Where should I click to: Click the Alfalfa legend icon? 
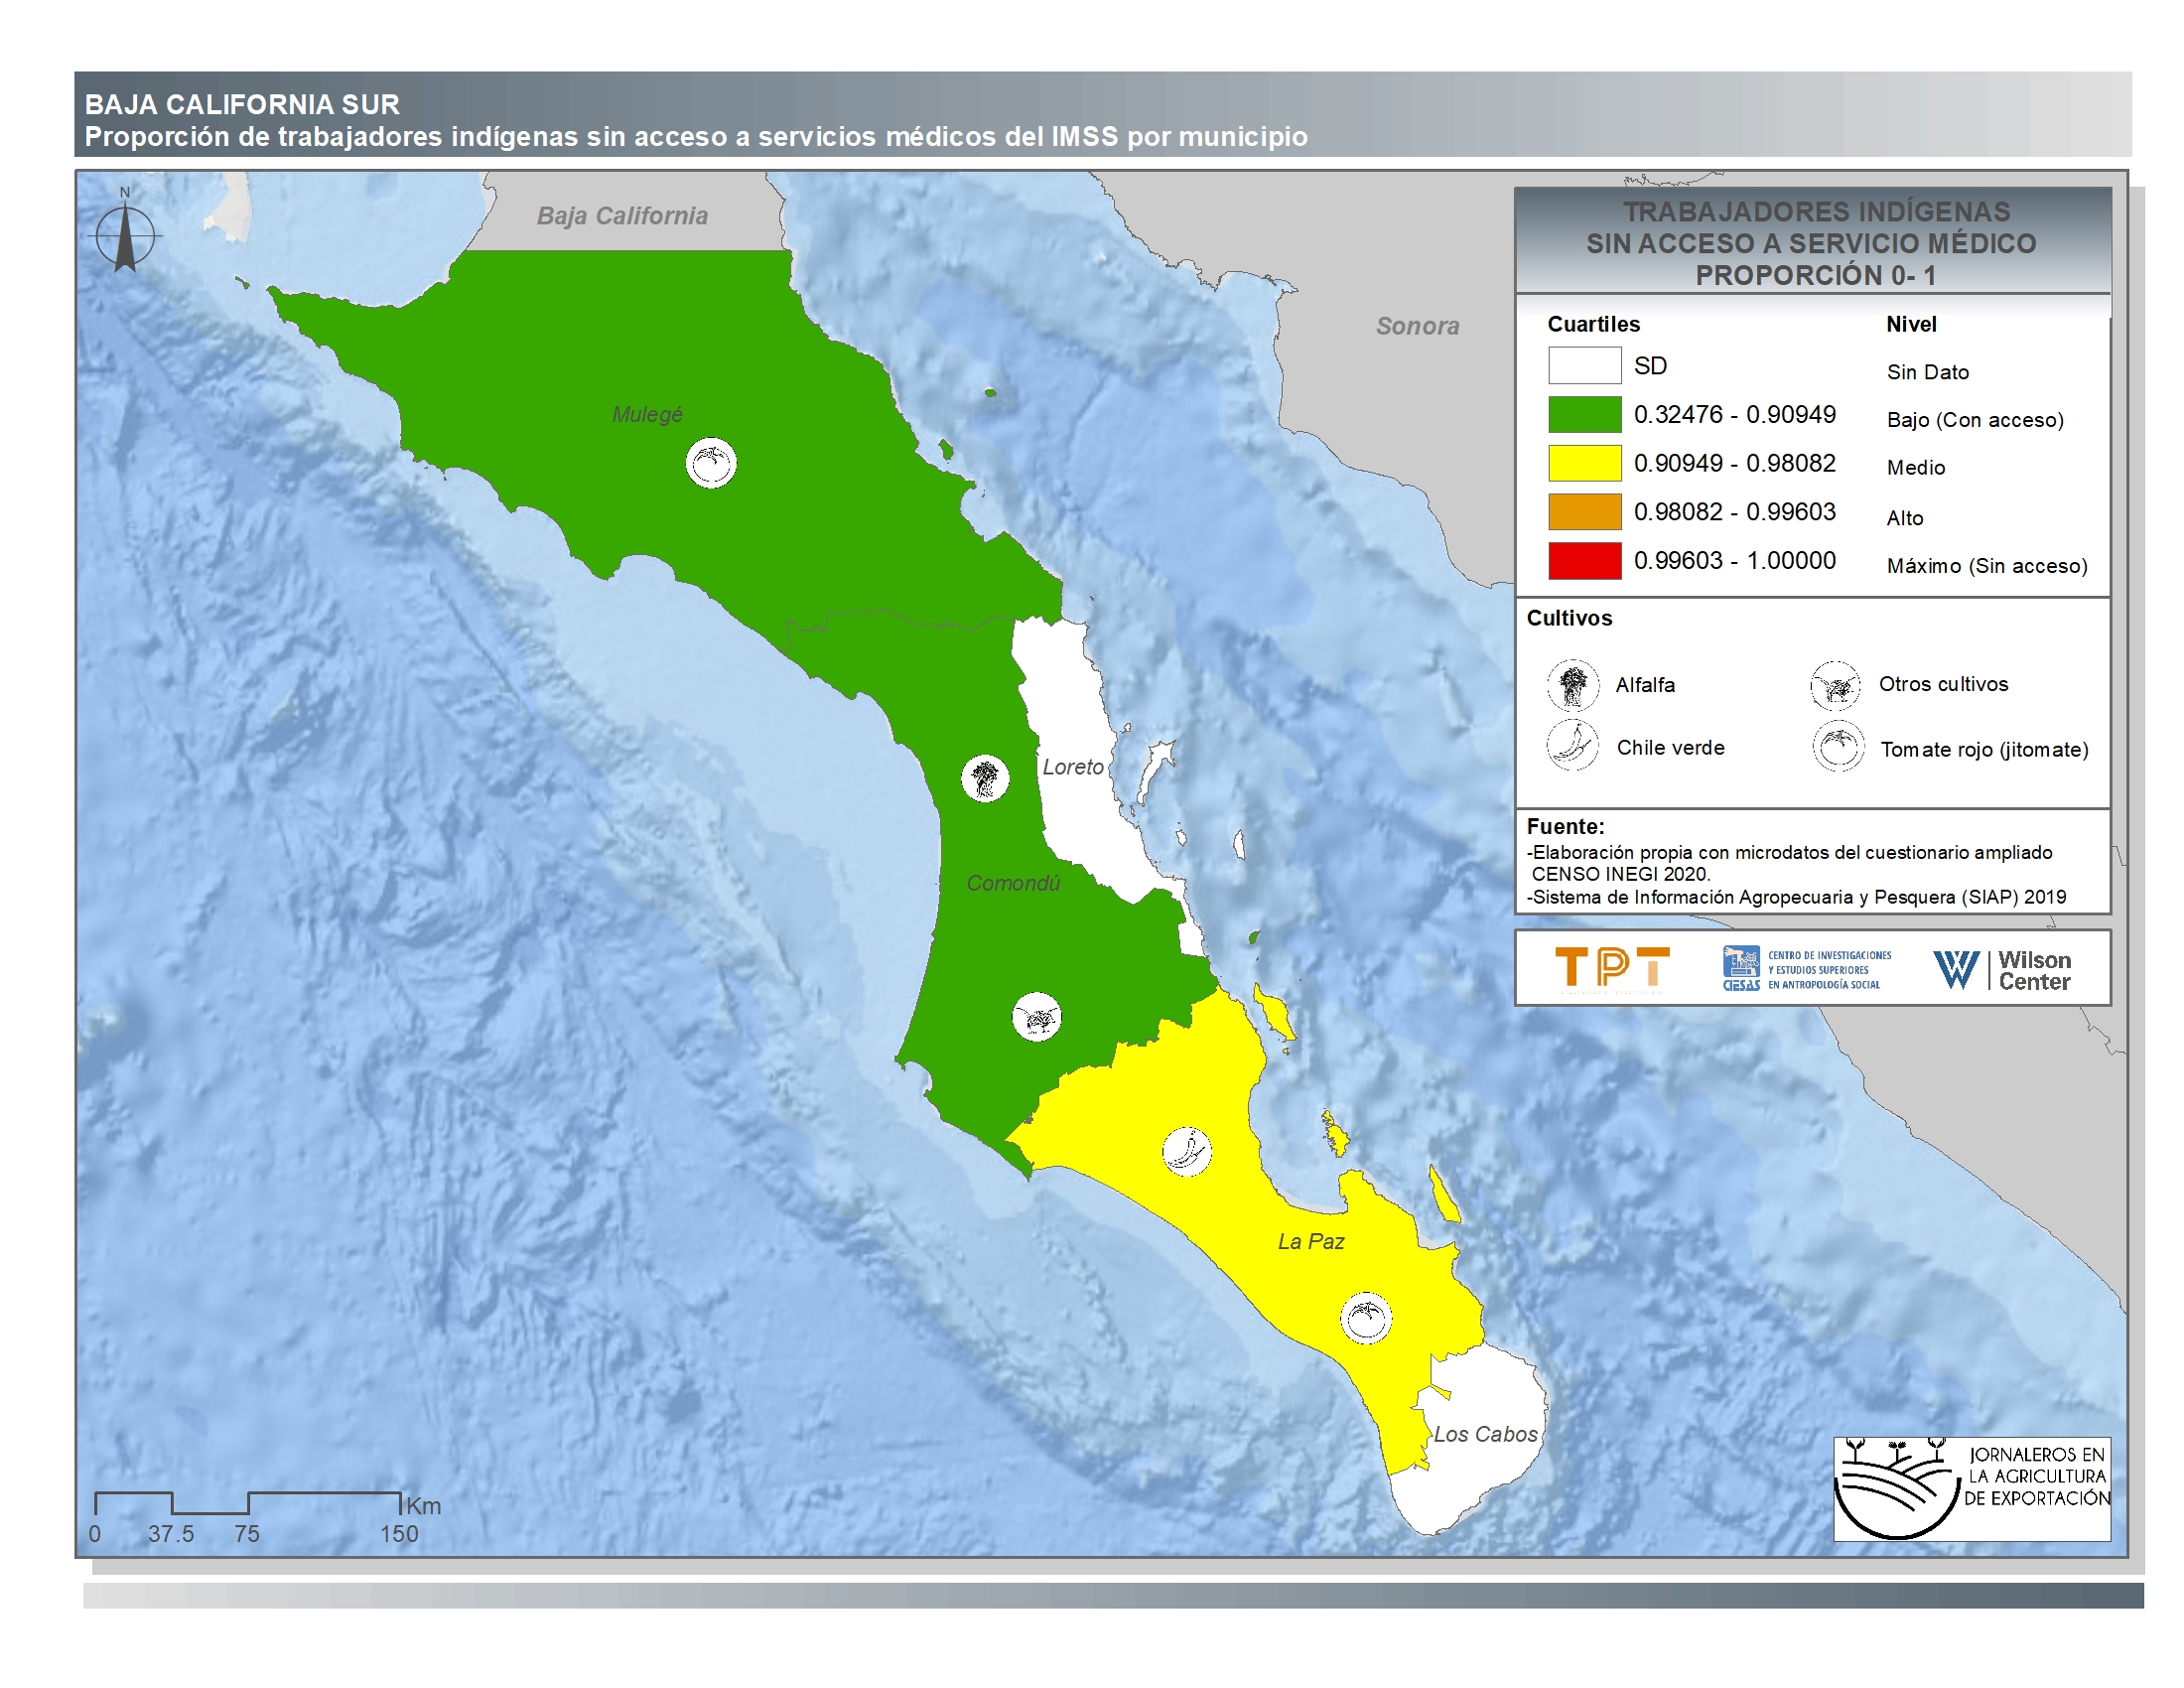[1573, 685]
